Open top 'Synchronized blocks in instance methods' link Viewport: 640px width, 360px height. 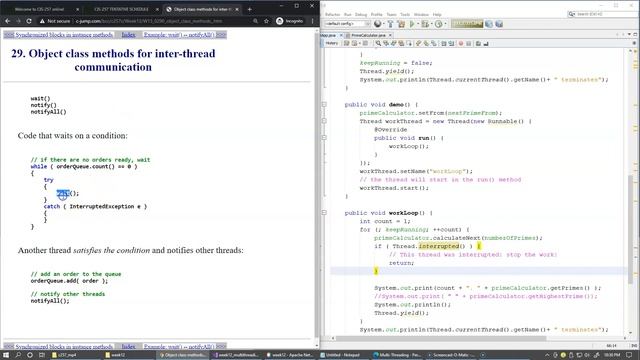click(64, 35)
